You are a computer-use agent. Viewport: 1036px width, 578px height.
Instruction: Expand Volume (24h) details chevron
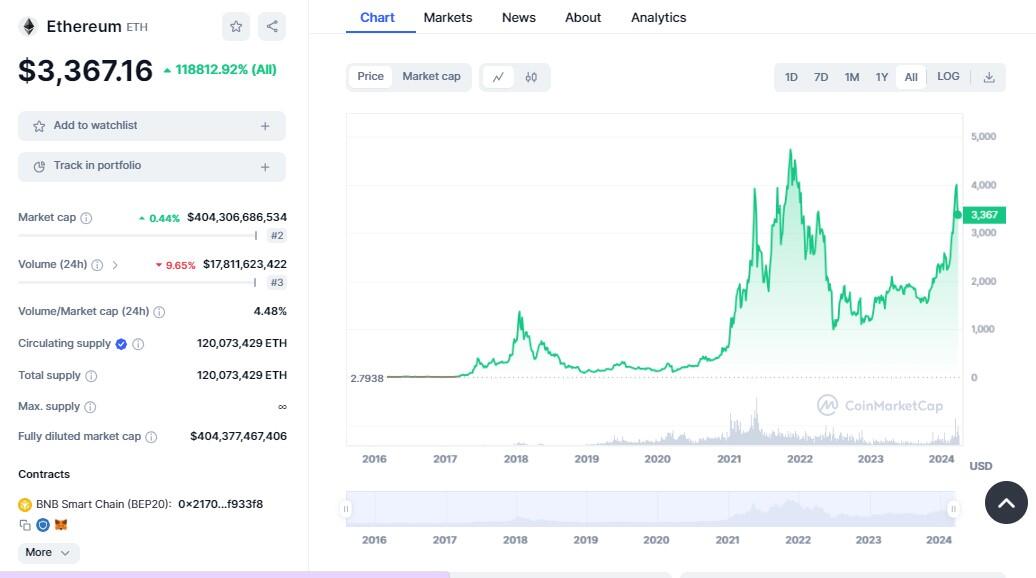(x=115, y=265)
